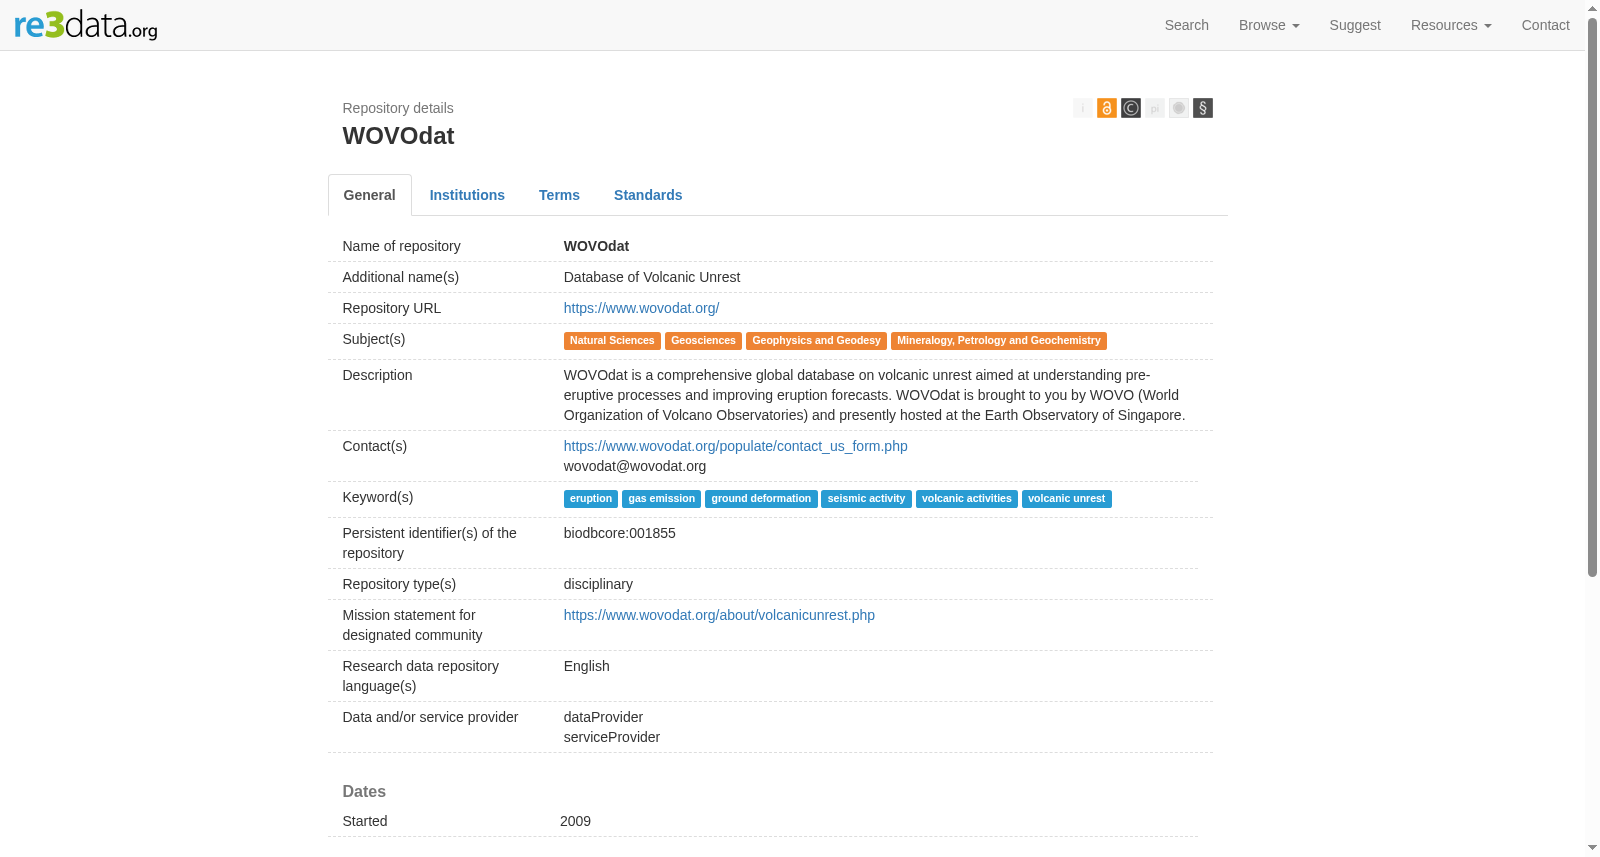Open the volcanicunrest.php mission statement link
This screenshot has width=1600, height=857.
[719, 615]
